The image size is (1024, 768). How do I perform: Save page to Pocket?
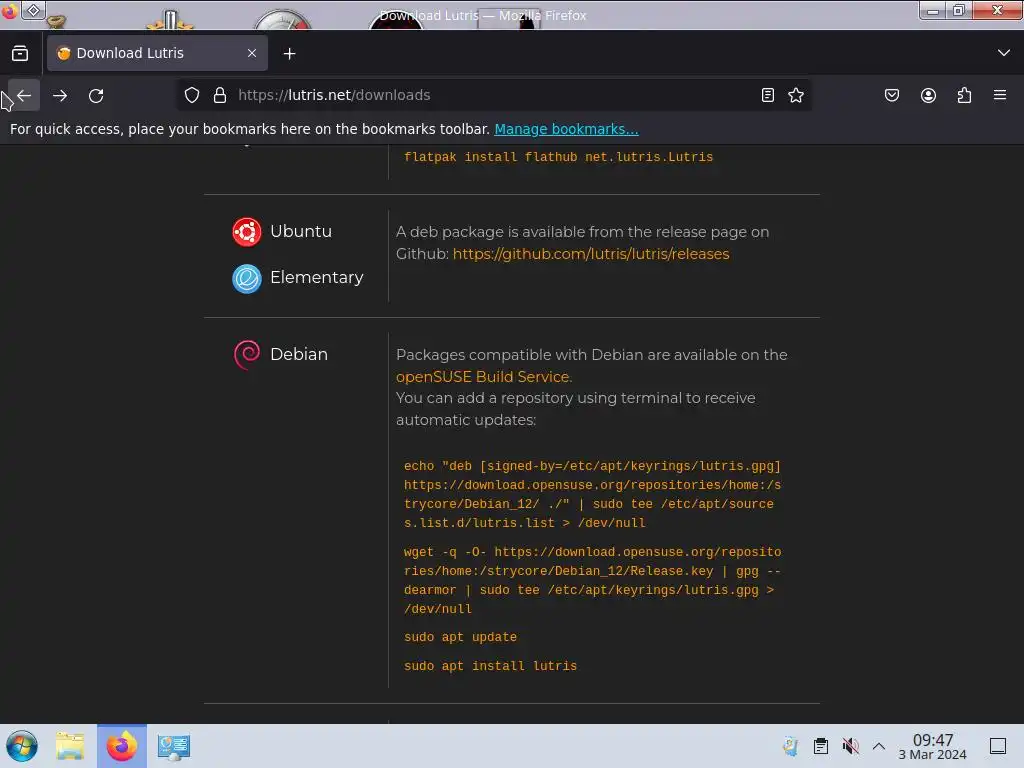click(892, 95)
